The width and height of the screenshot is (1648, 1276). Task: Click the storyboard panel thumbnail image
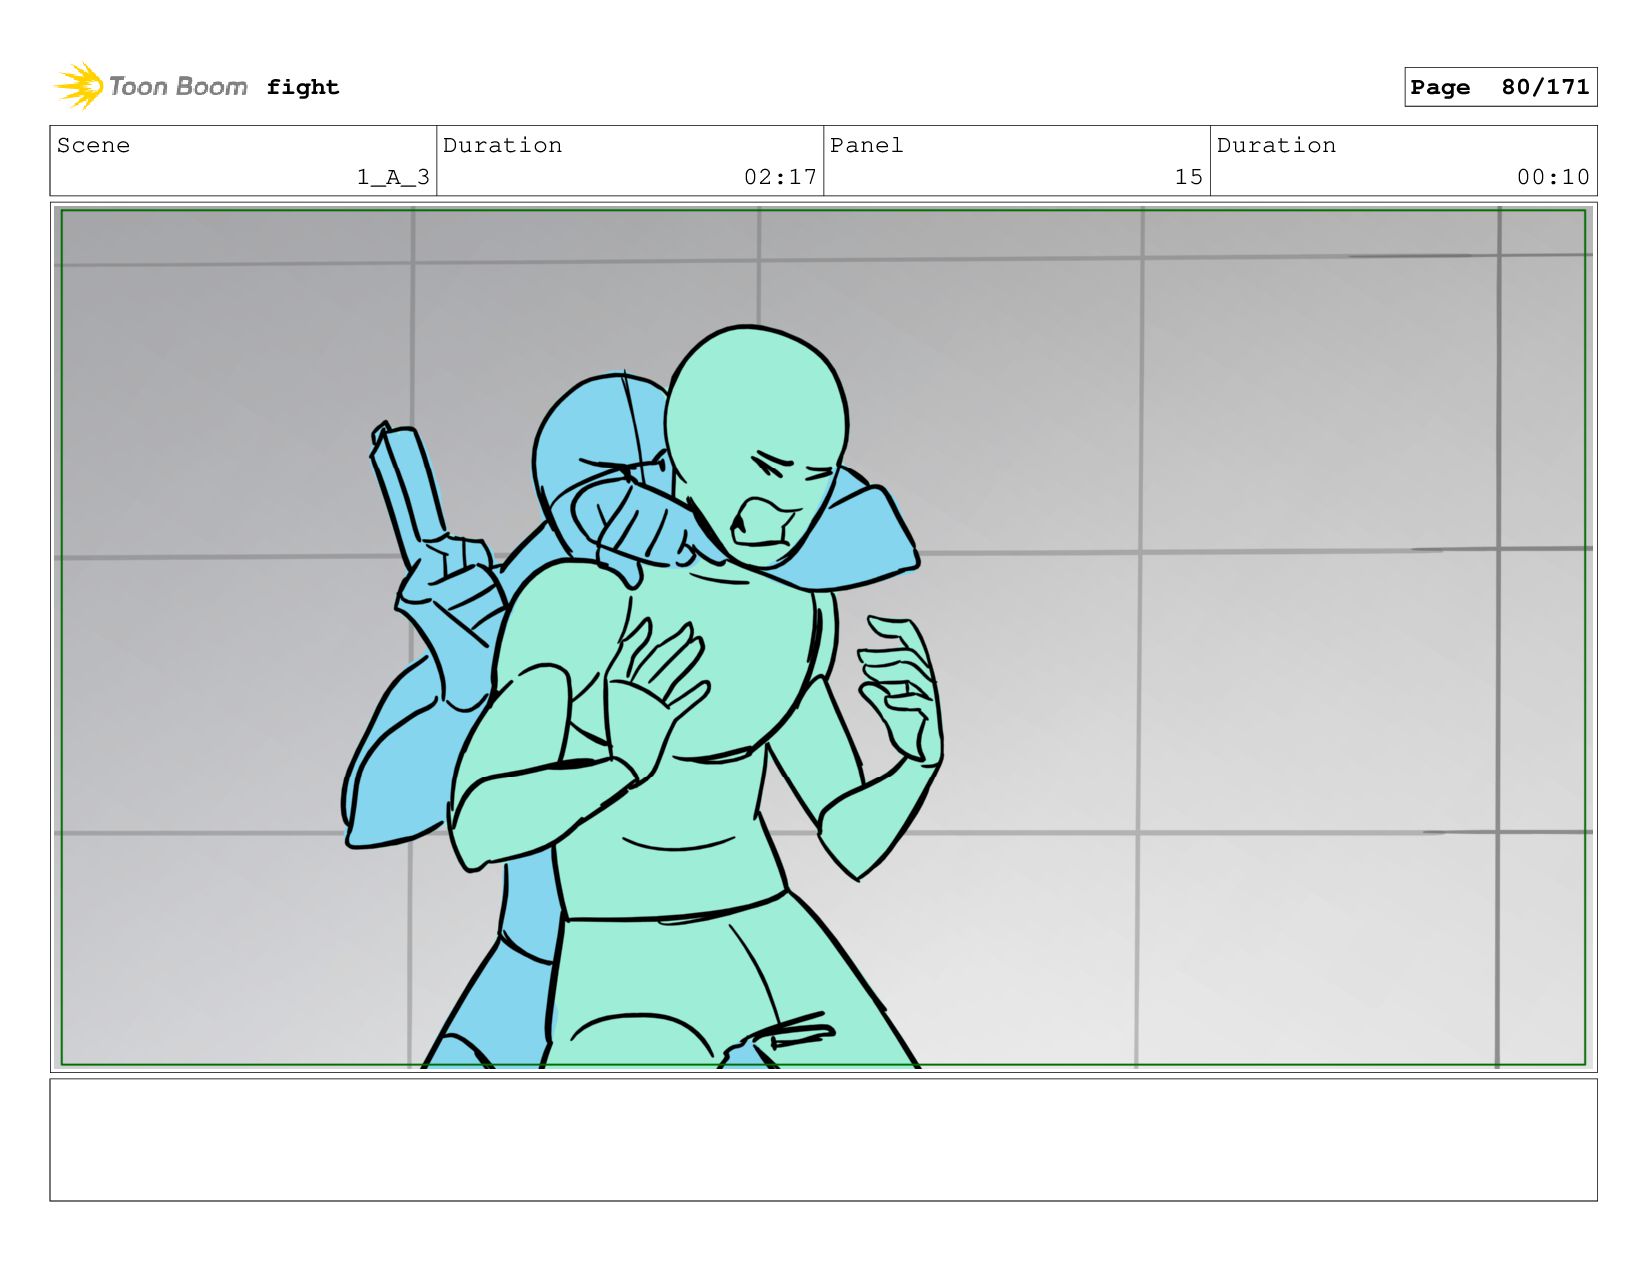point(823,637)
